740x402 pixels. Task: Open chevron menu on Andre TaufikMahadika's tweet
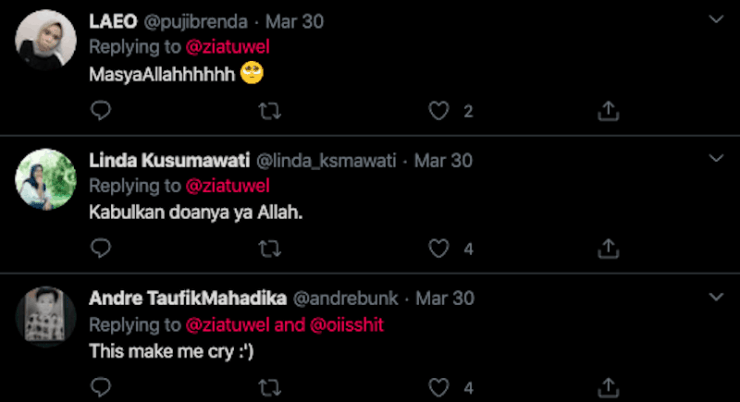(716, 297)
